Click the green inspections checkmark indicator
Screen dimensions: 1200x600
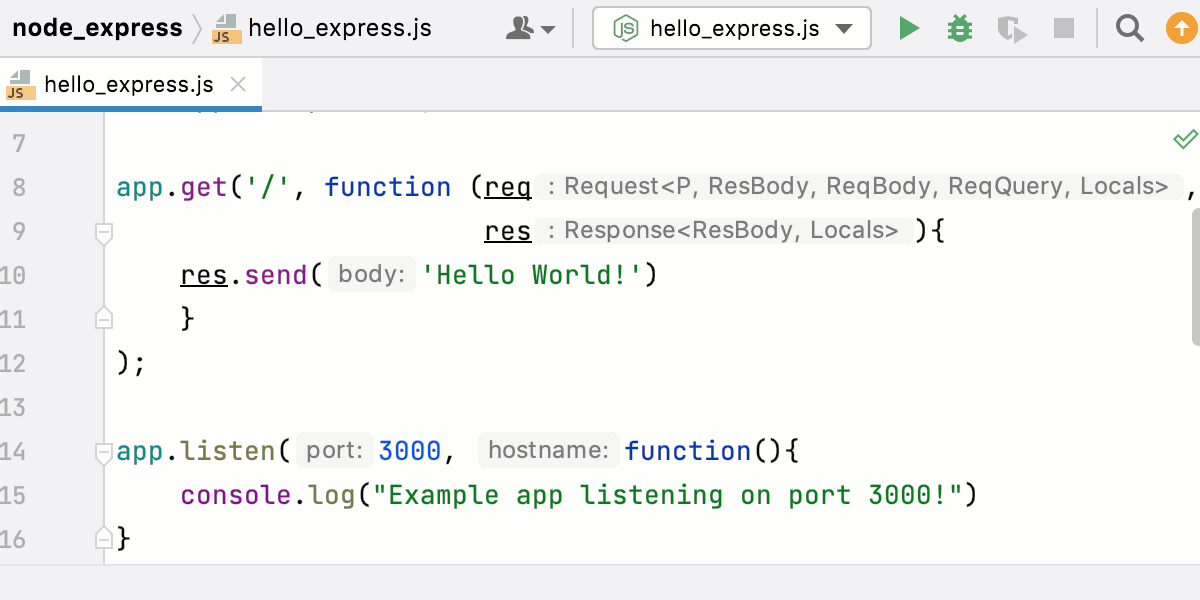tap(1184, 140)
